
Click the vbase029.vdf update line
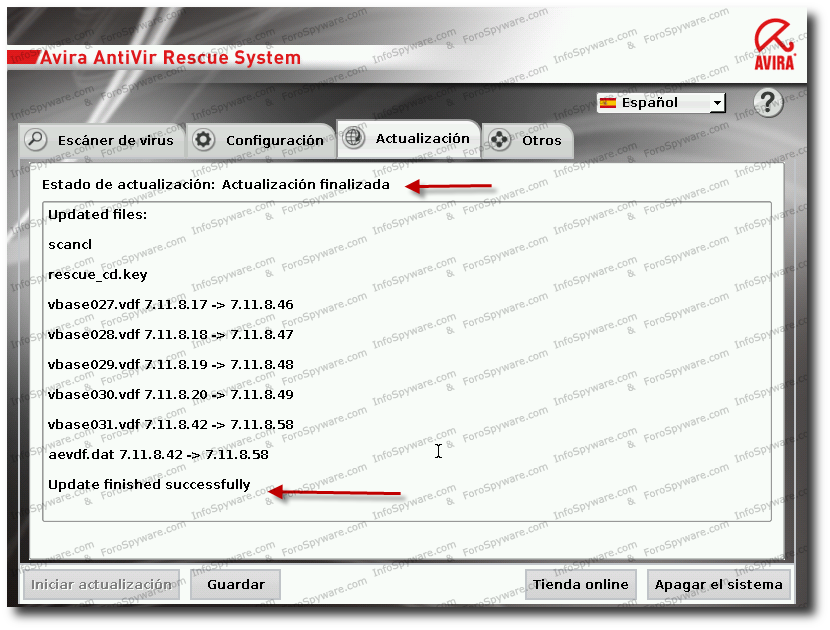click(x=170, y=365)
